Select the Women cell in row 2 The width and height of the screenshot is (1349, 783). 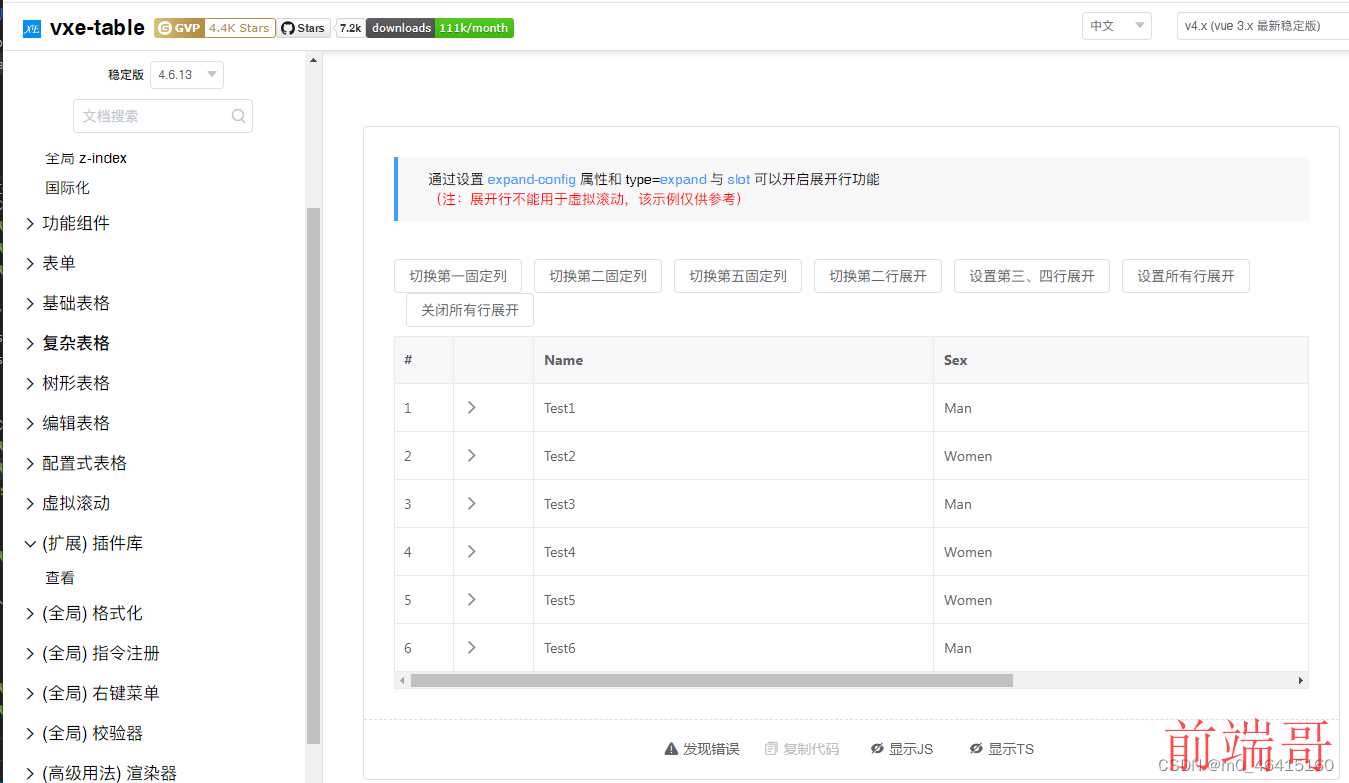coord(1121,456)
